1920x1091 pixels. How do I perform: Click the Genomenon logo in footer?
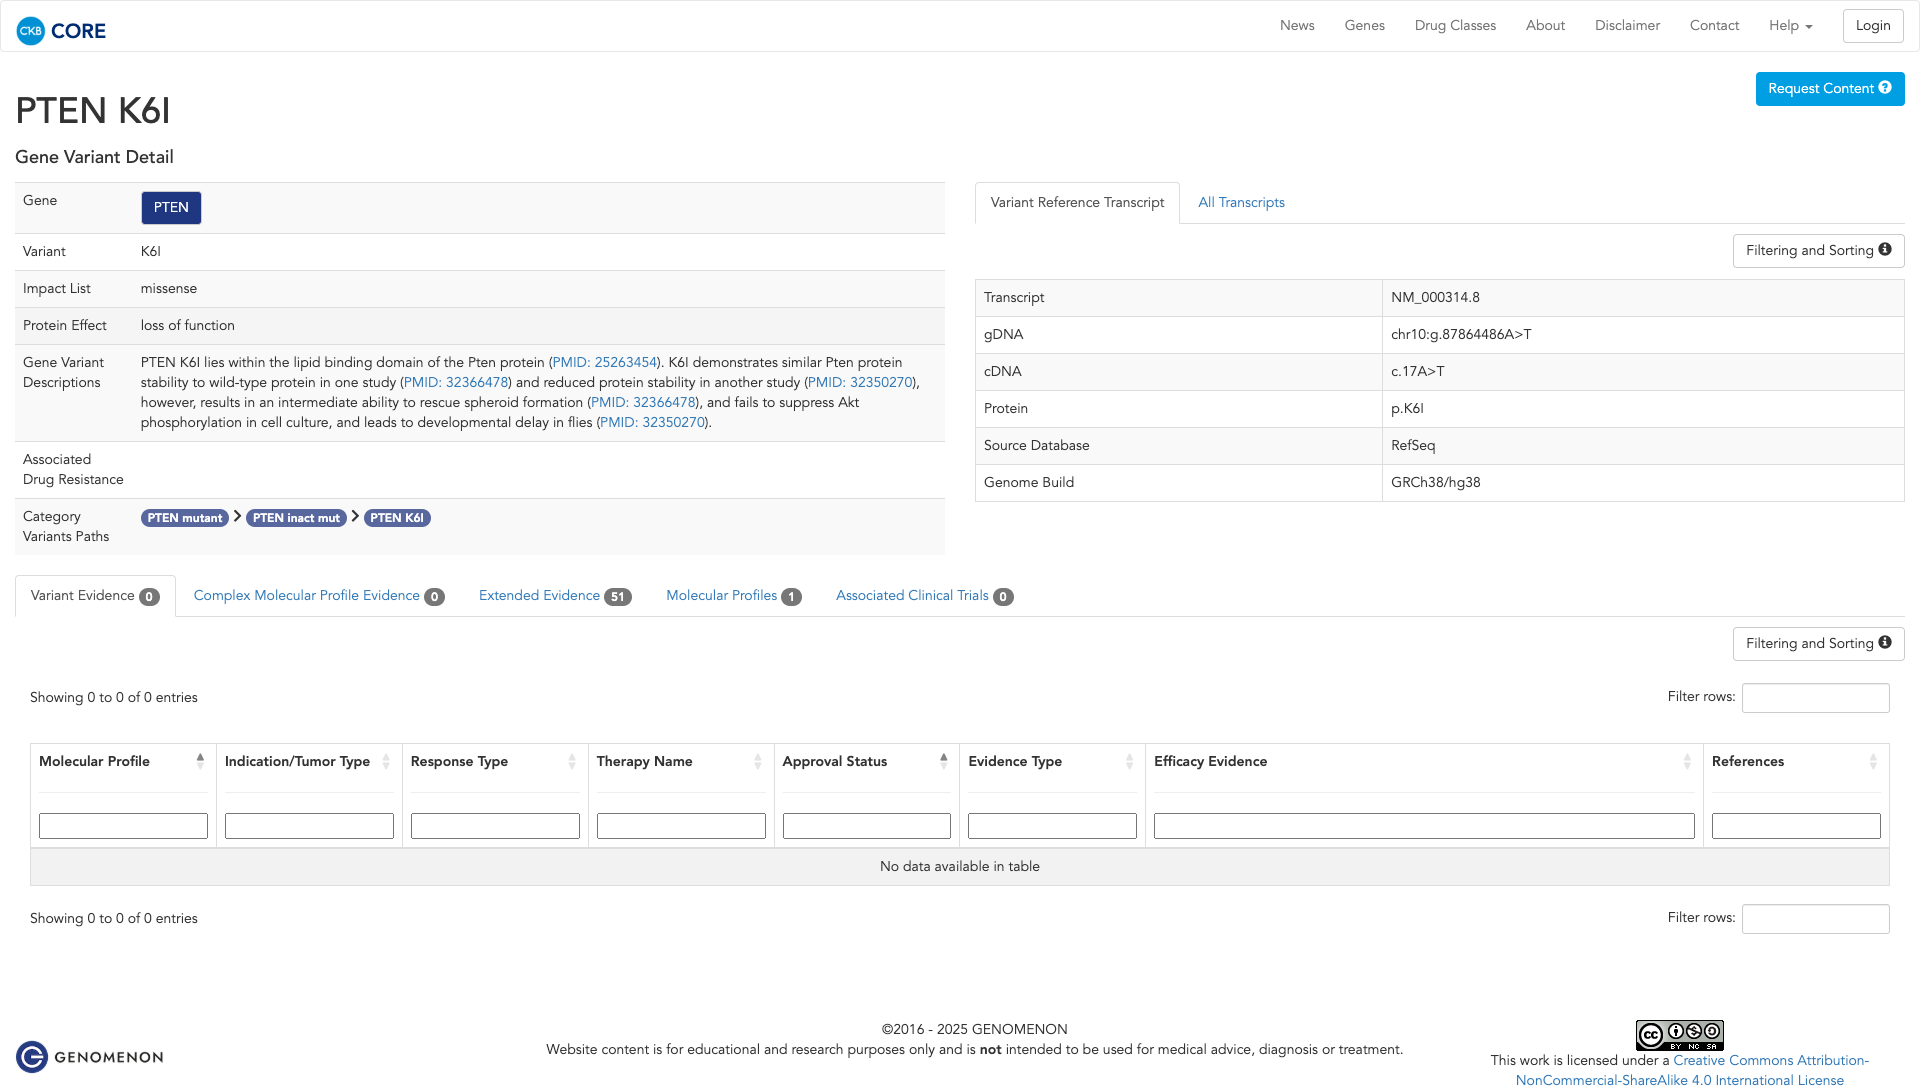(90, 1057)
